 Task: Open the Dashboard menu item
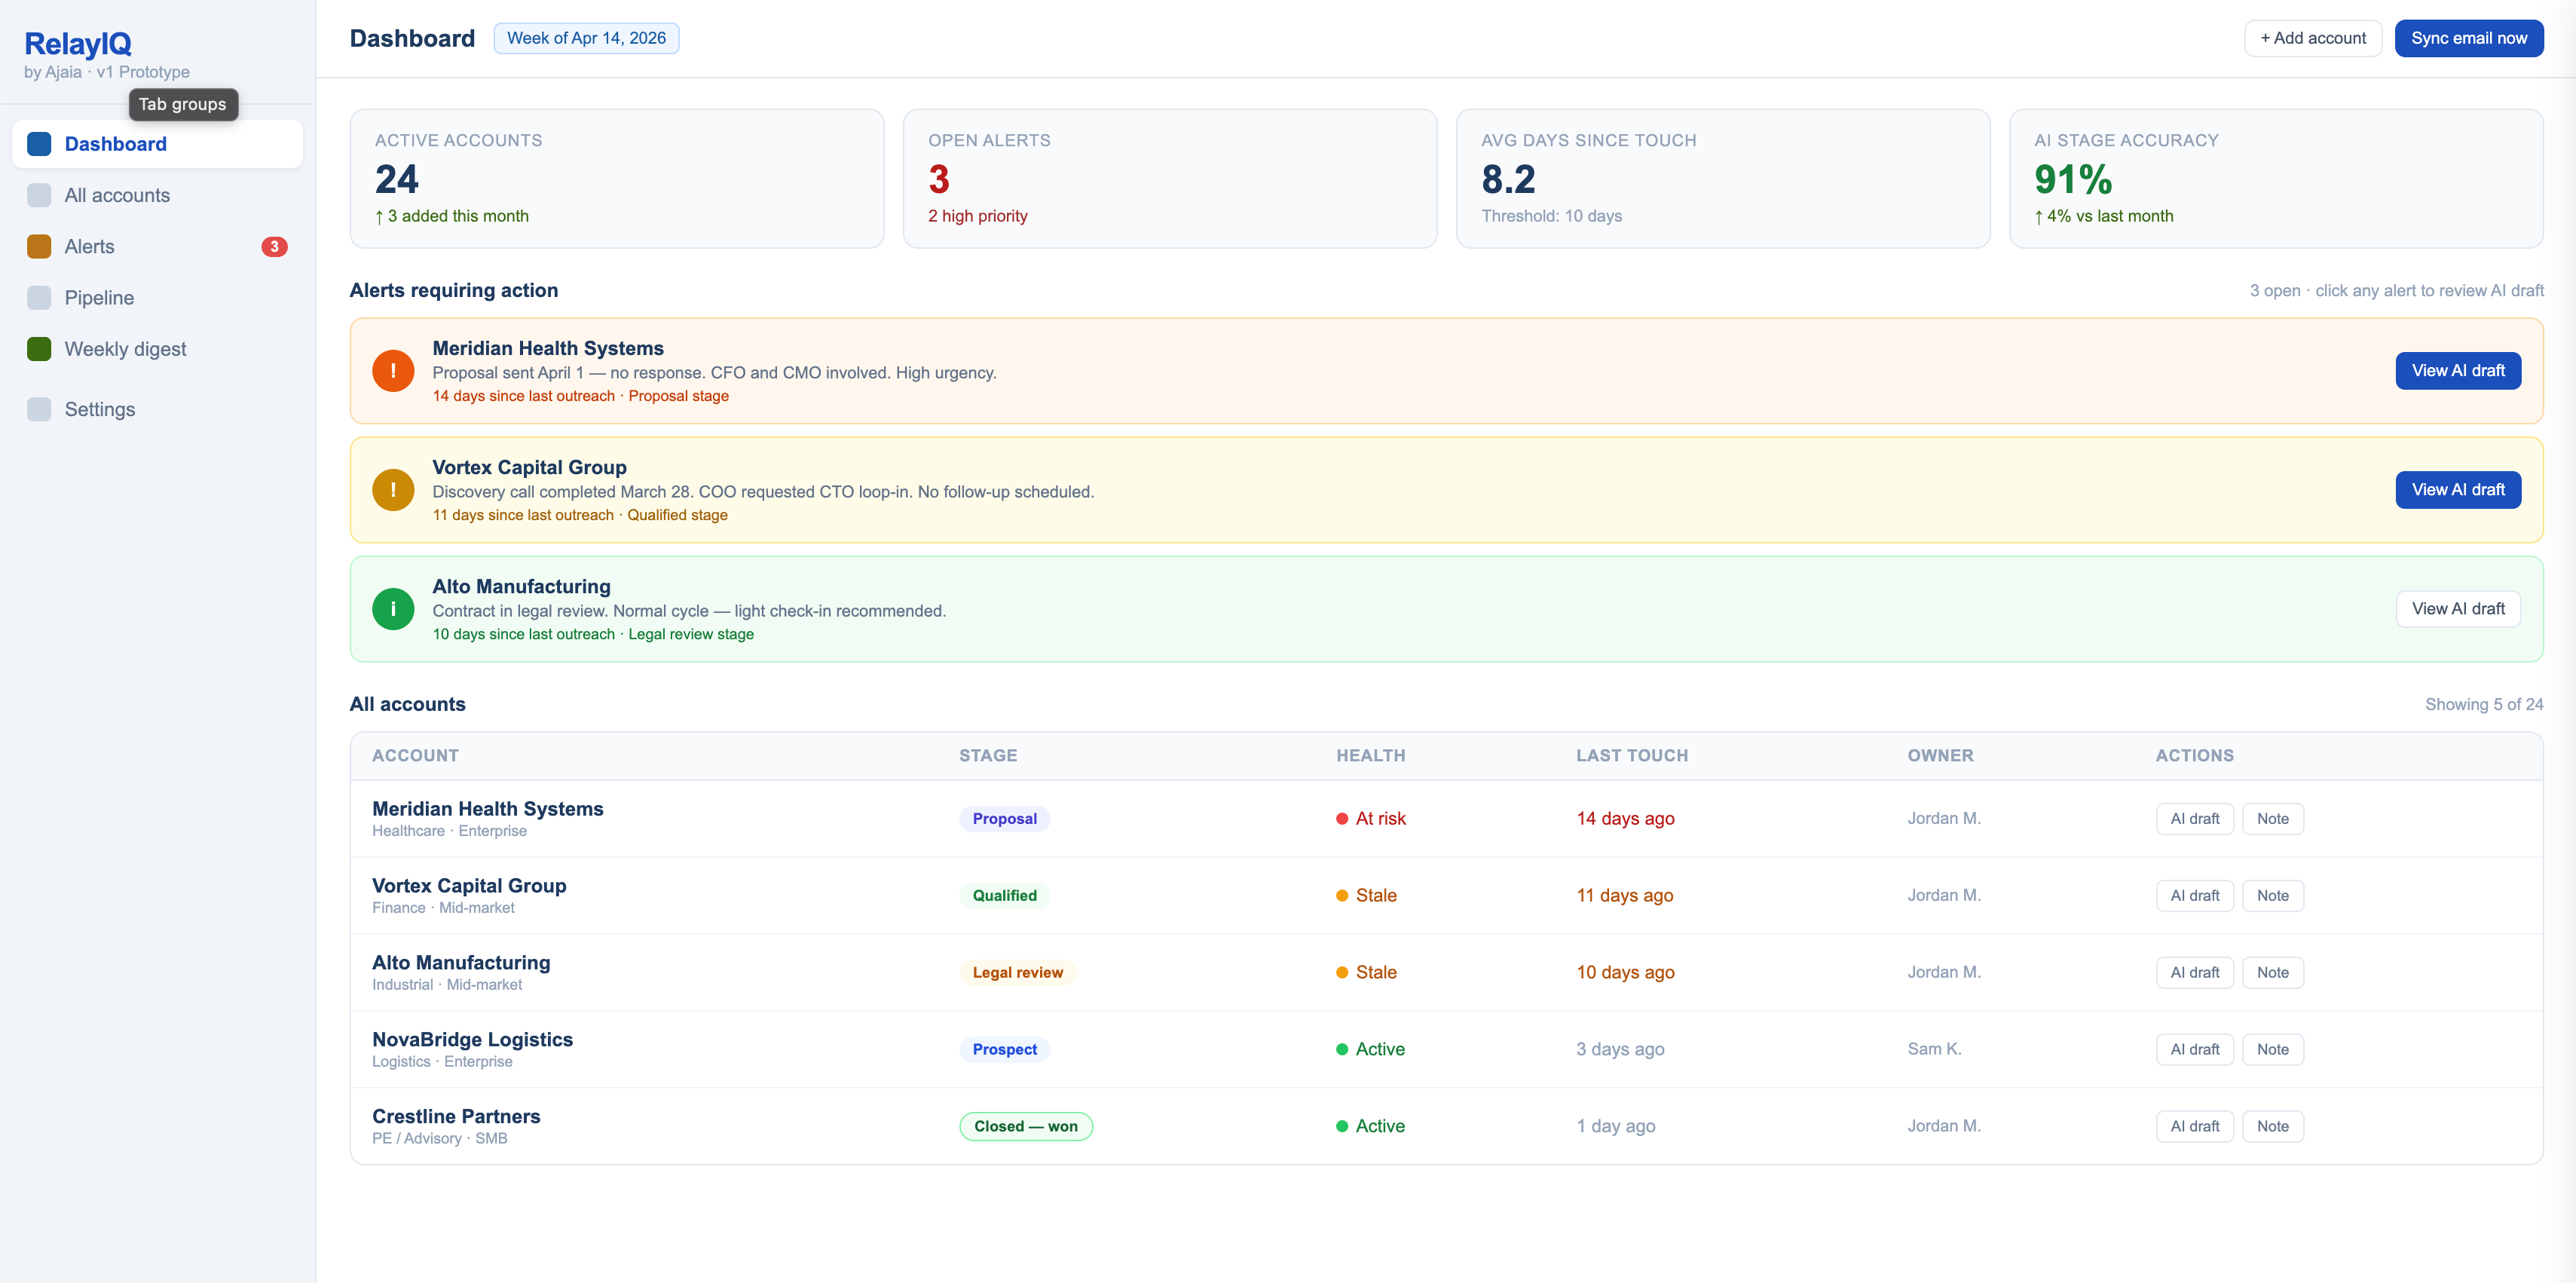pyautogui.click(x=157, y=144)
